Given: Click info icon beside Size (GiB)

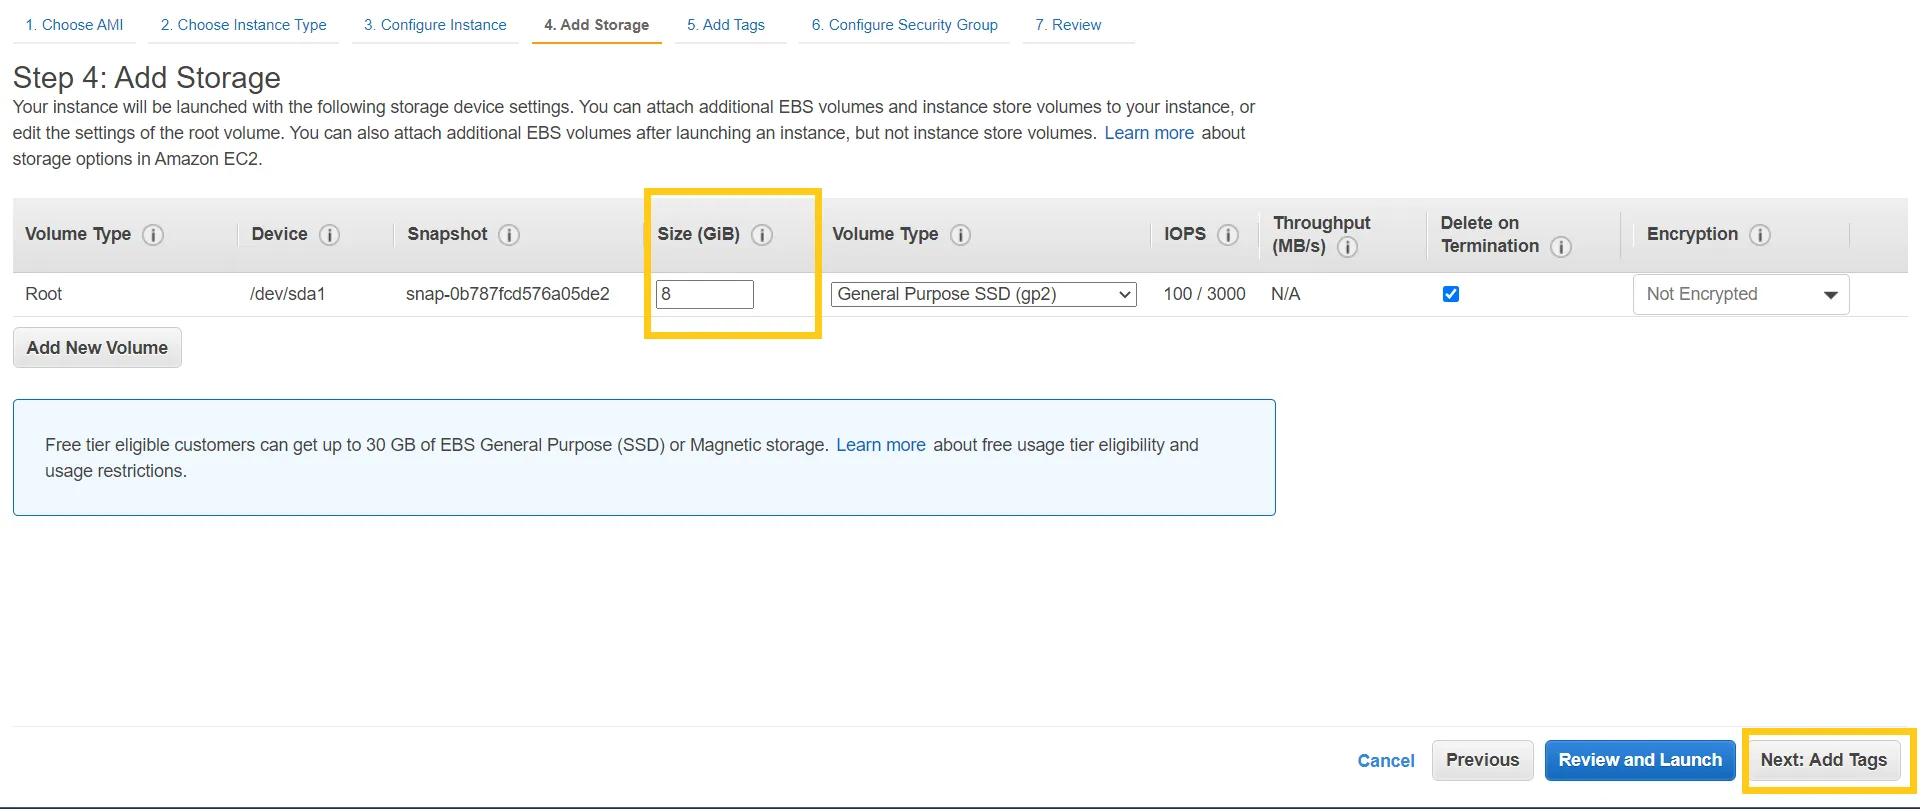Looking at the screenshot, I should [x=762, y=235].
